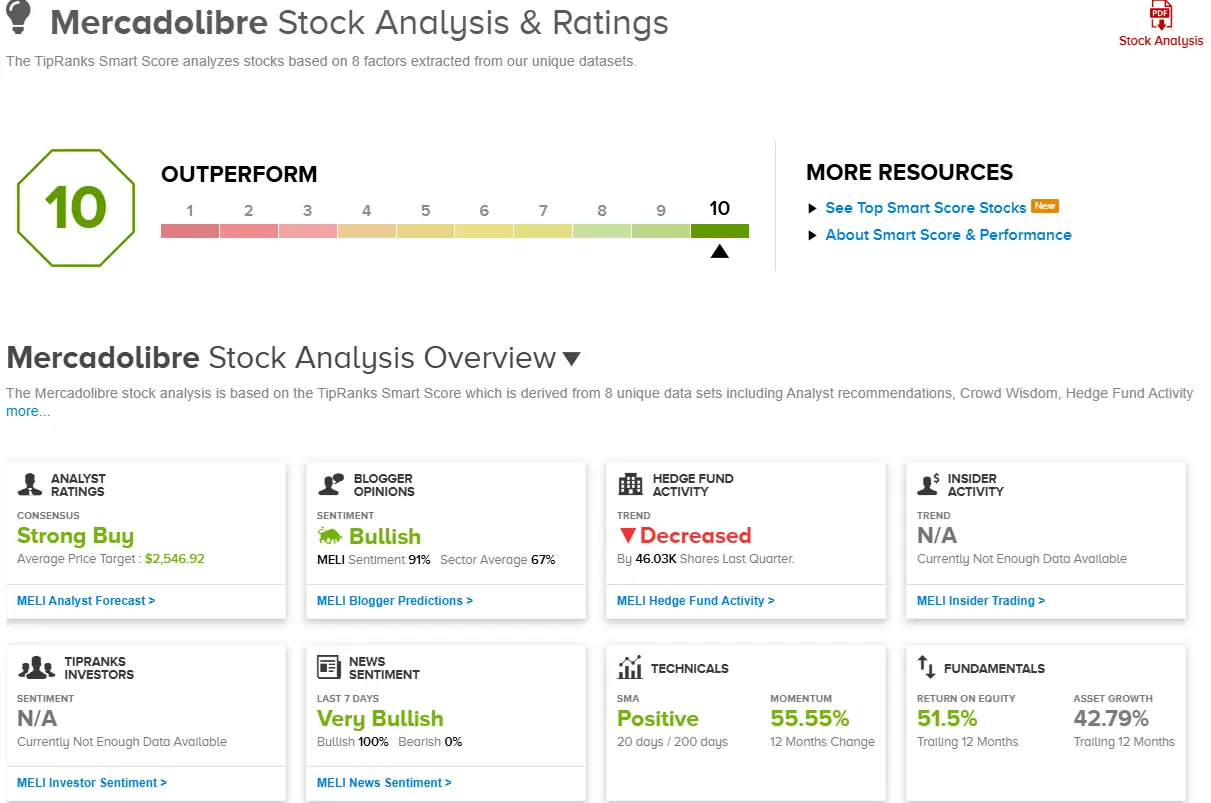
Task: Expand the description via the 'more...' link
Action: [27, 411]
